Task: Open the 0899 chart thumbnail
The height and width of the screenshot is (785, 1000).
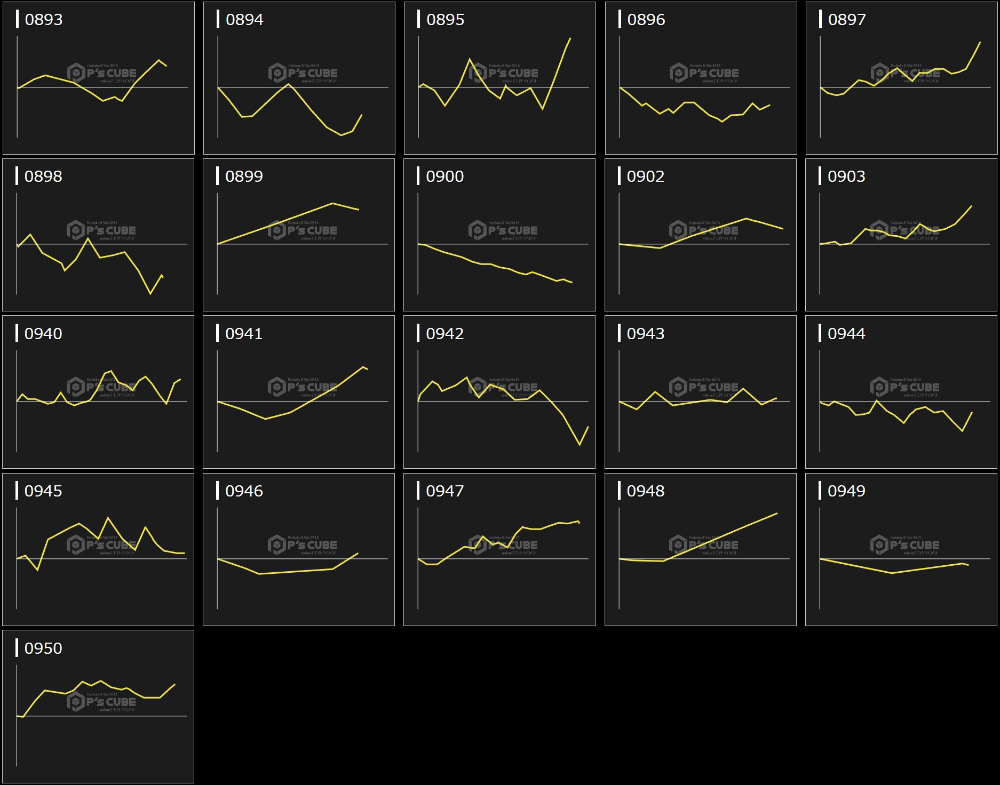Action: click(299, 235)
